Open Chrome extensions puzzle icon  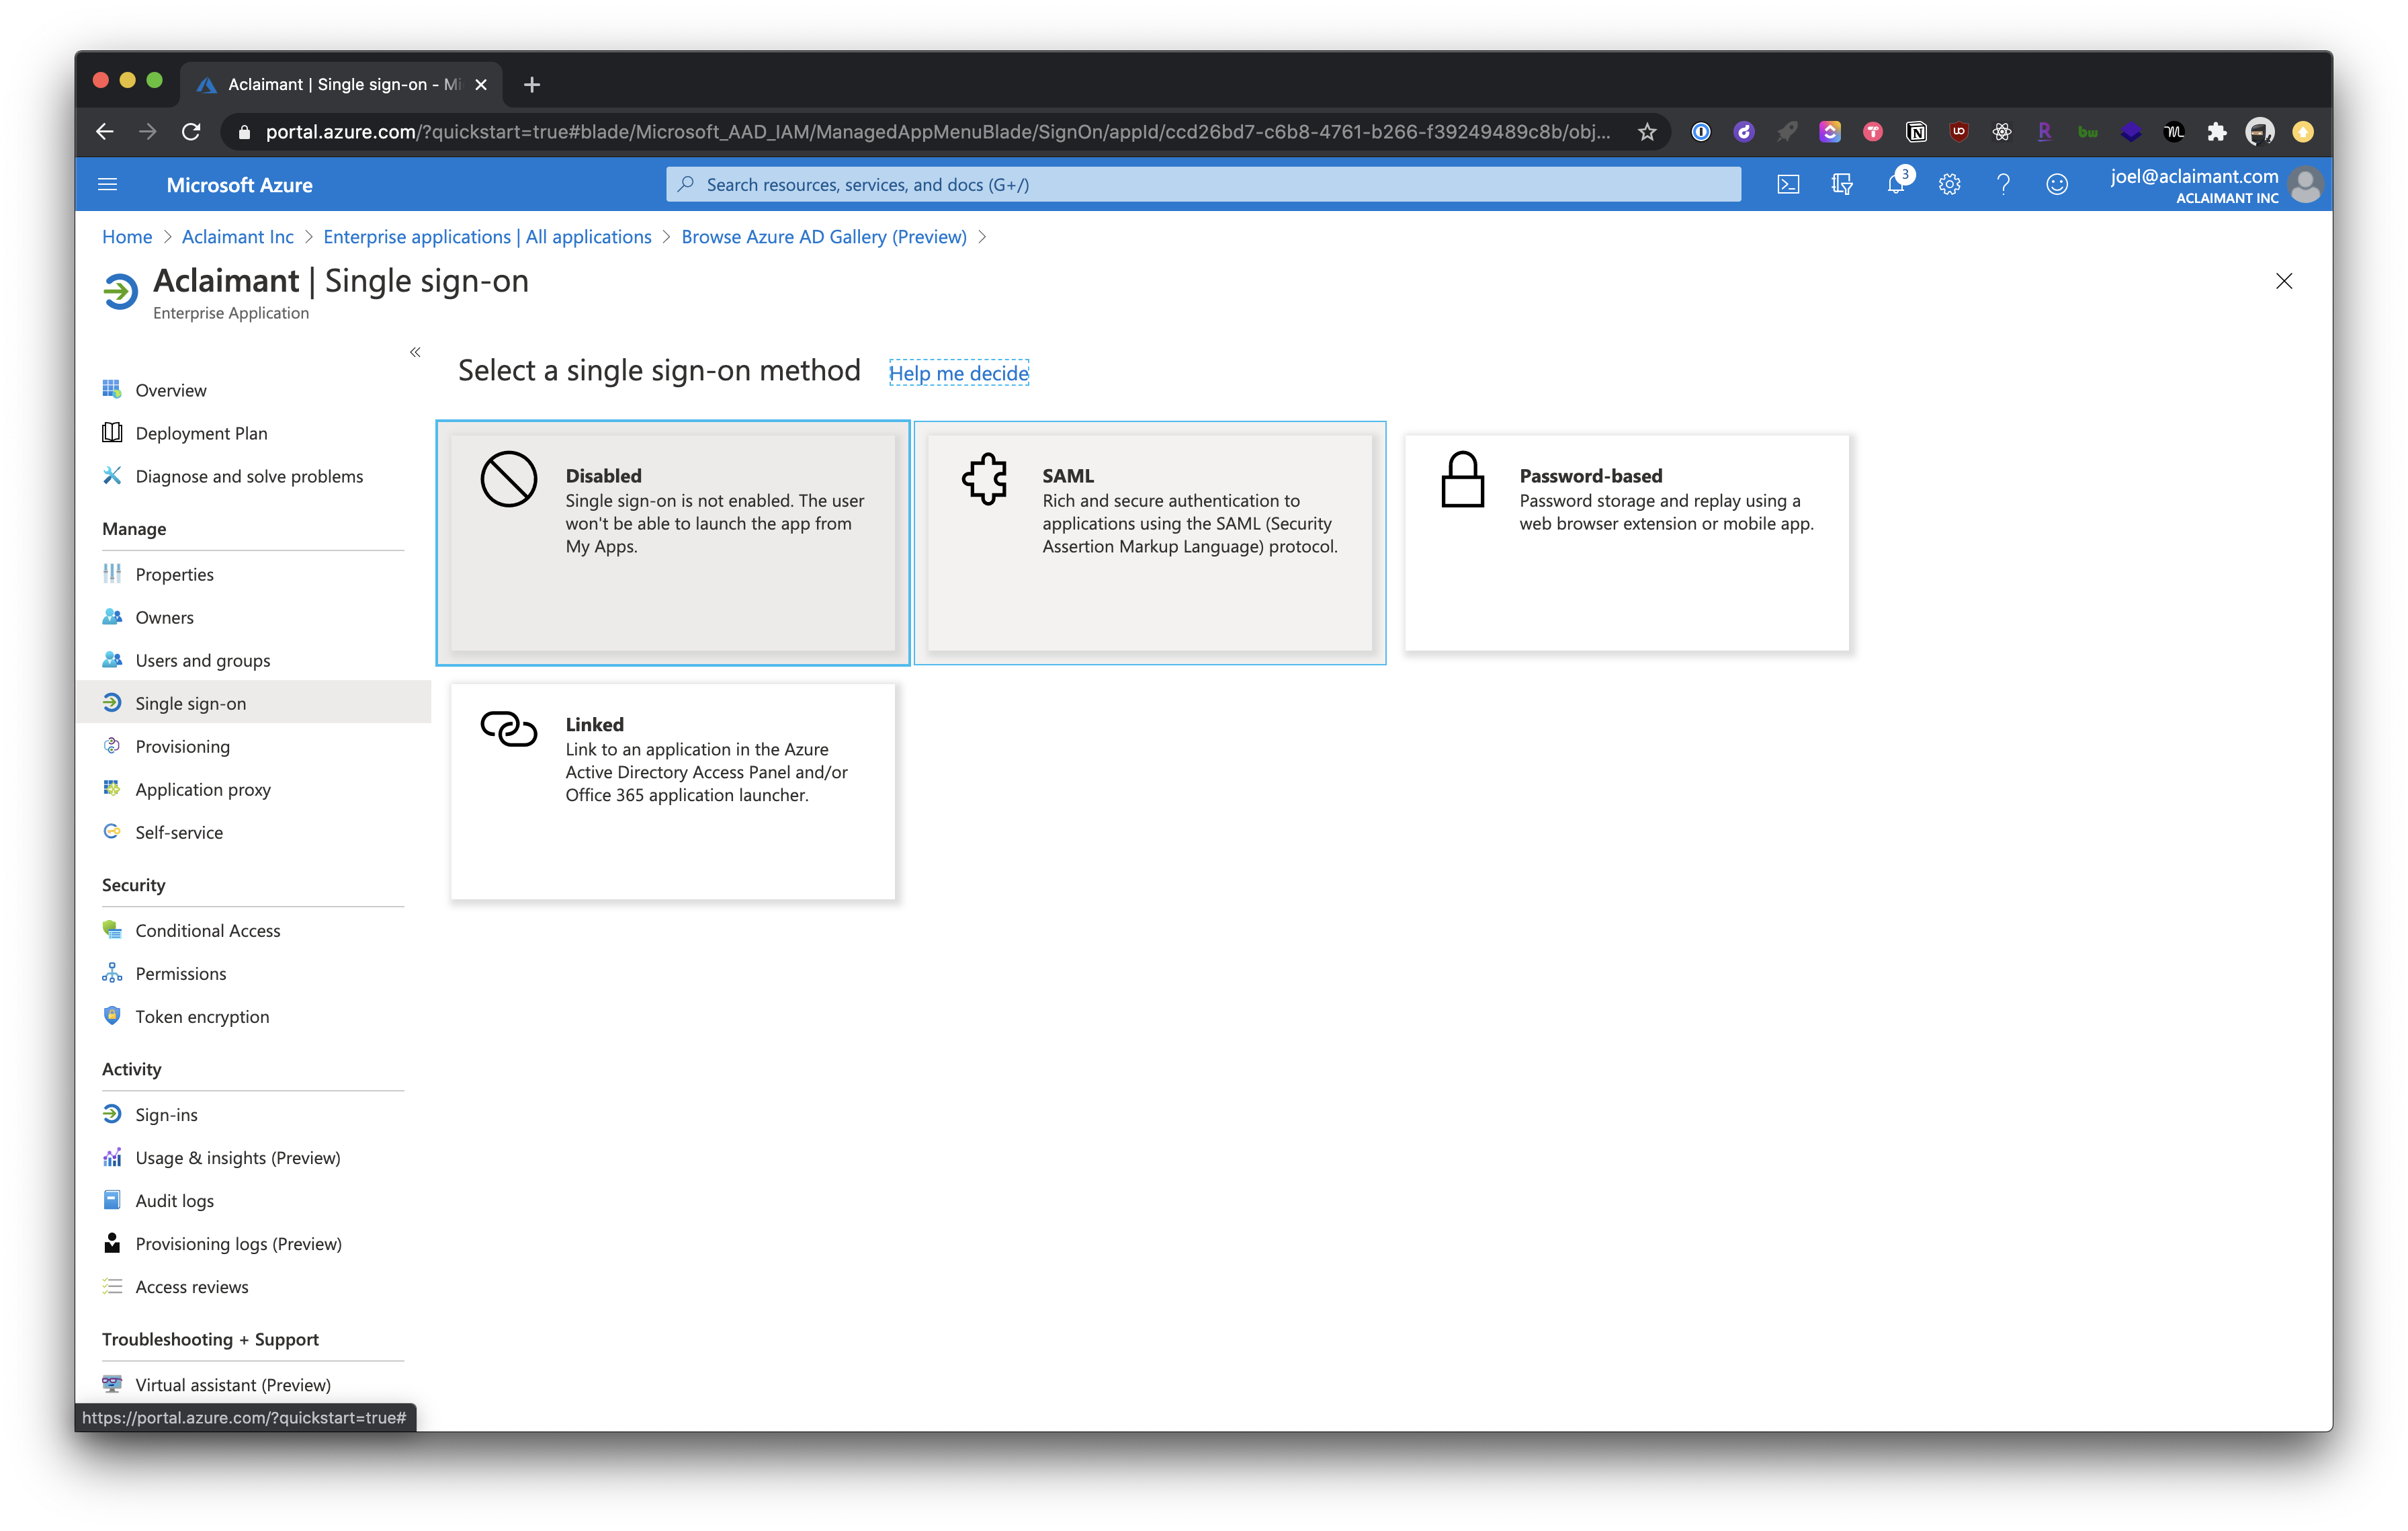pos(2216,132)
